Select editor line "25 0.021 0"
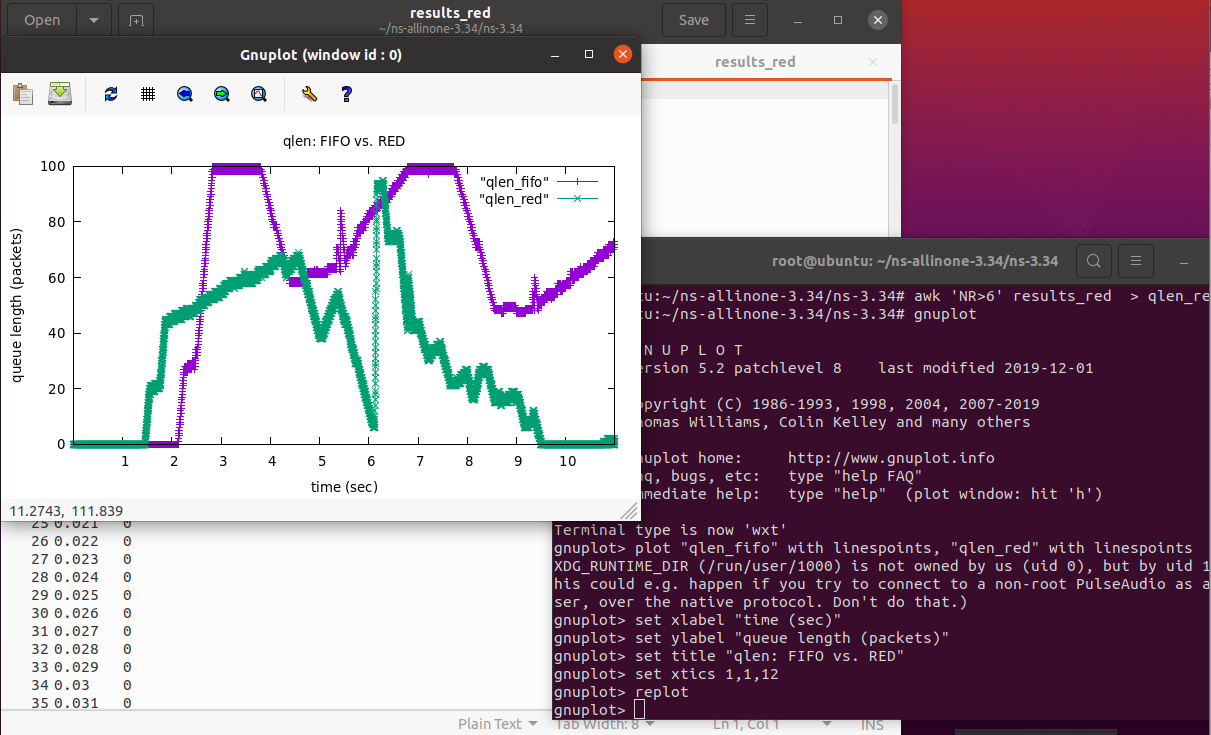This screenshot has height=735, width=1211. pyautogui.click(x=81, y=522)
